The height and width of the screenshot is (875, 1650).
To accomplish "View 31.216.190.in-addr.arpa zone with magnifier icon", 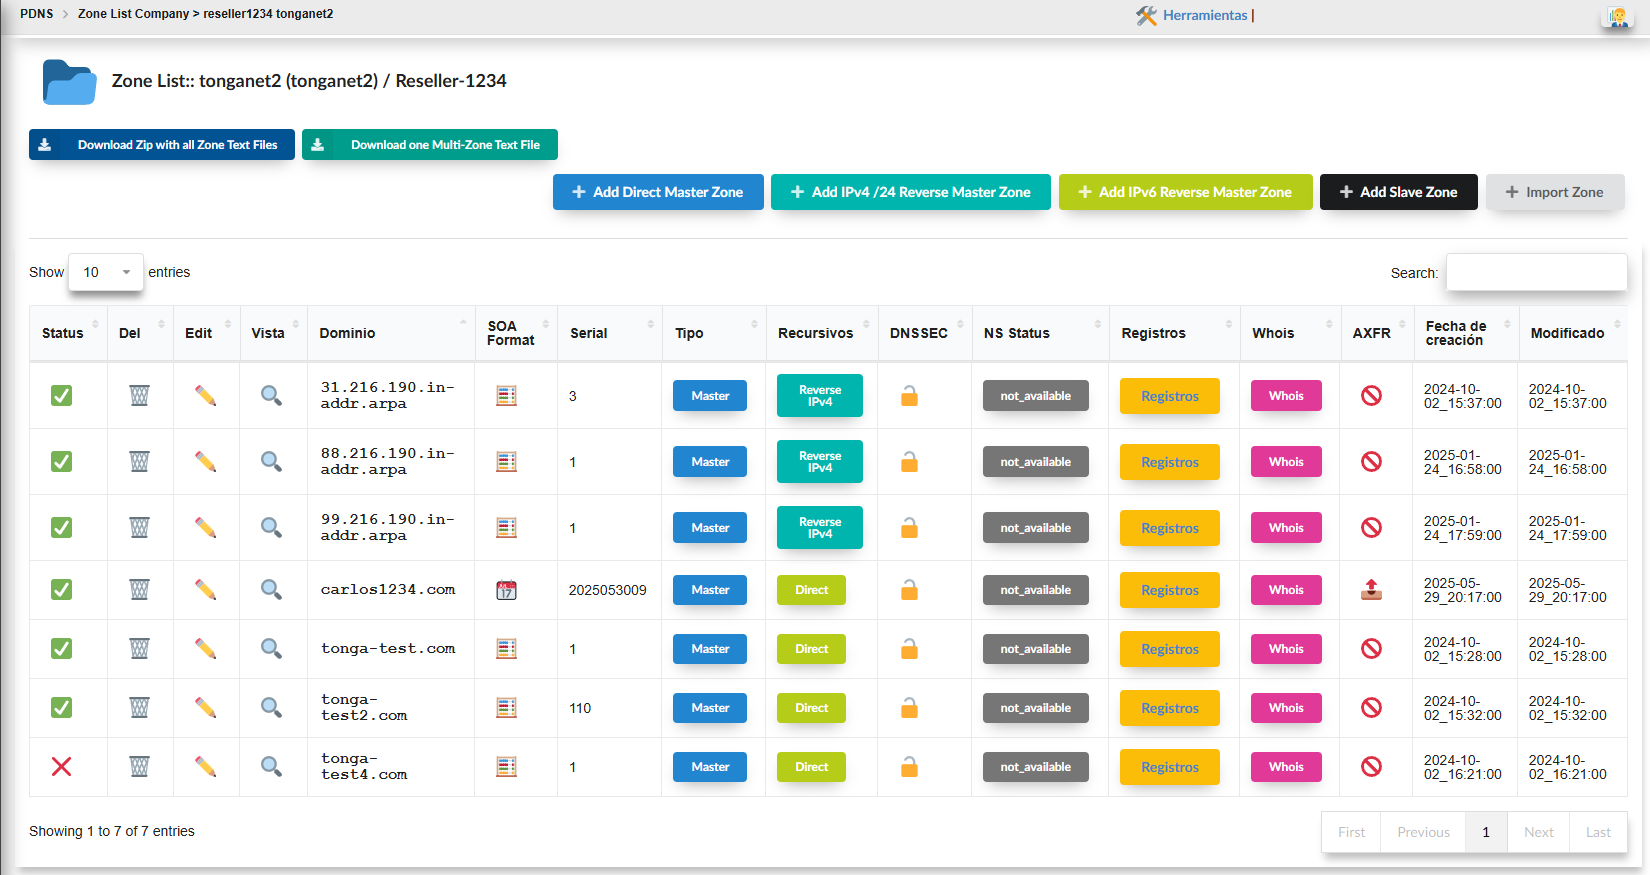I will pyautogui.click(x=271, y=396).
